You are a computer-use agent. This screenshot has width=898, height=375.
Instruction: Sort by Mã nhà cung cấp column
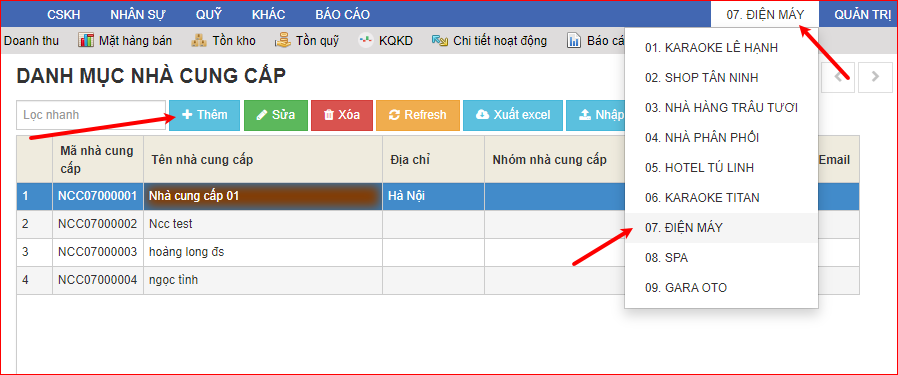point(98,160)
